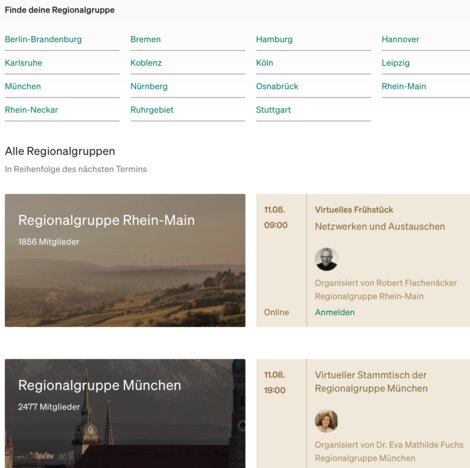
Task: Click the Organisiert von Dr. Eva Mathilde Fuchs text
Action: coord(389,445)
